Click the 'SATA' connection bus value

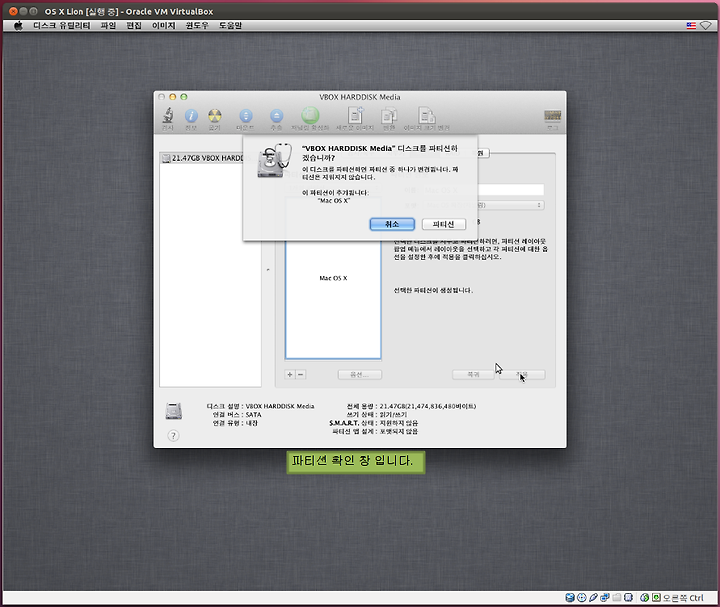click(253, 415)
